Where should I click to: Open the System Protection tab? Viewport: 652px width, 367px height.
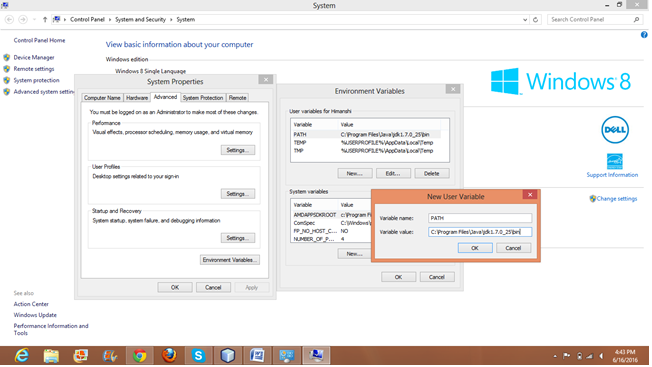[x=203, y=98]
